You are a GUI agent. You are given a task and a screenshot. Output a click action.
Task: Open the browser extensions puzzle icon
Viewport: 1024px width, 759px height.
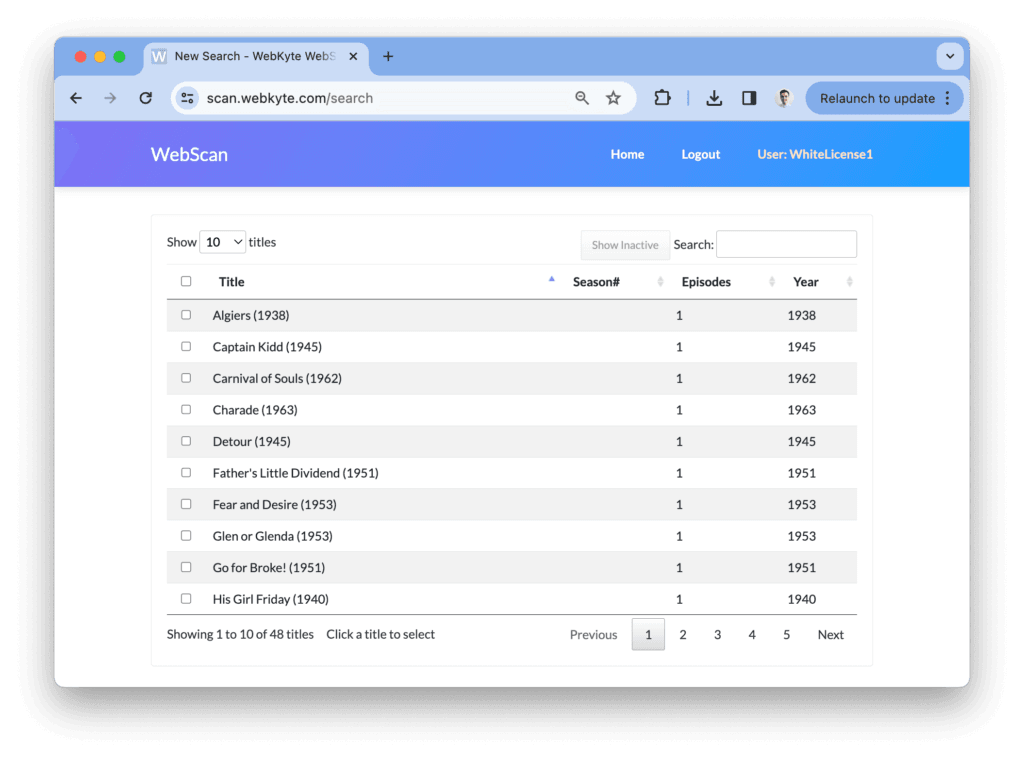tap(661, 98)
